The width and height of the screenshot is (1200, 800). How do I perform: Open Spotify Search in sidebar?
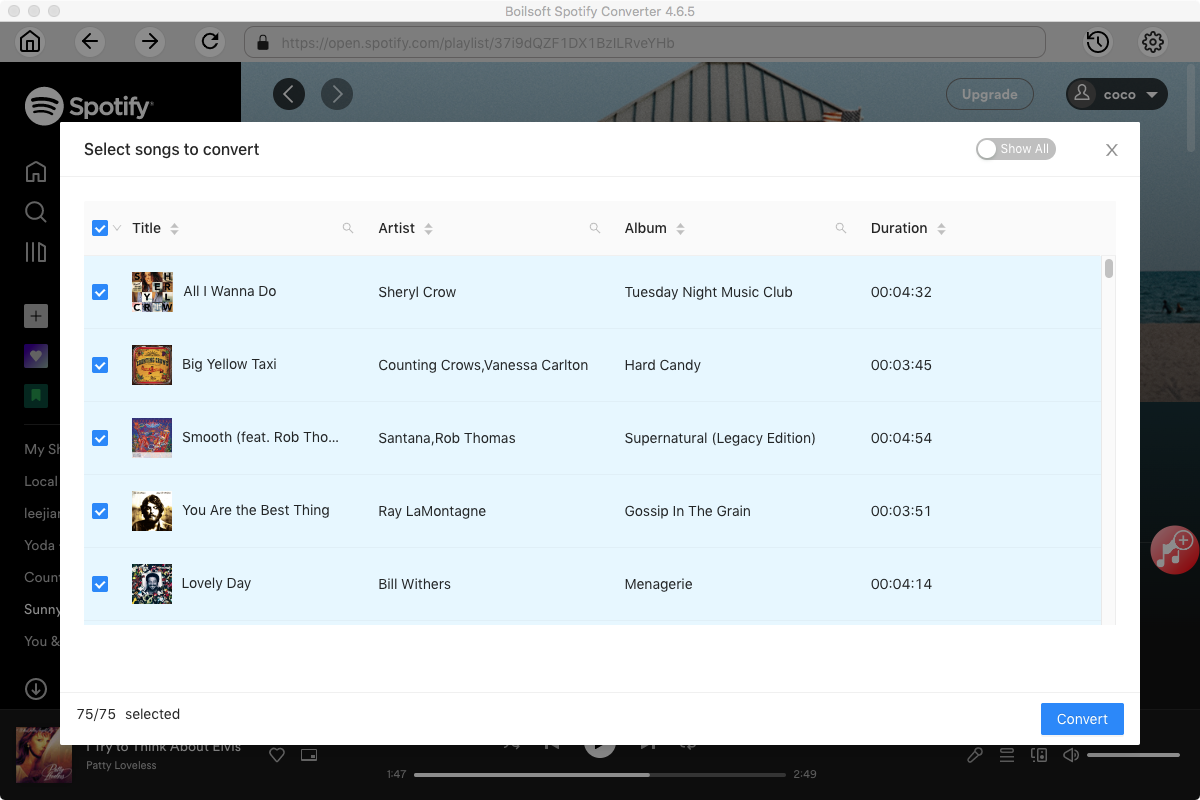(x=36, y=212)
